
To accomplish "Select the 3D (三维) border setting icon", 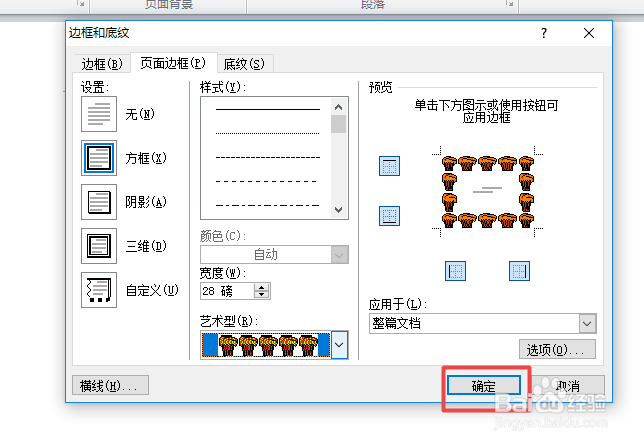I will (x=99, y=246).
